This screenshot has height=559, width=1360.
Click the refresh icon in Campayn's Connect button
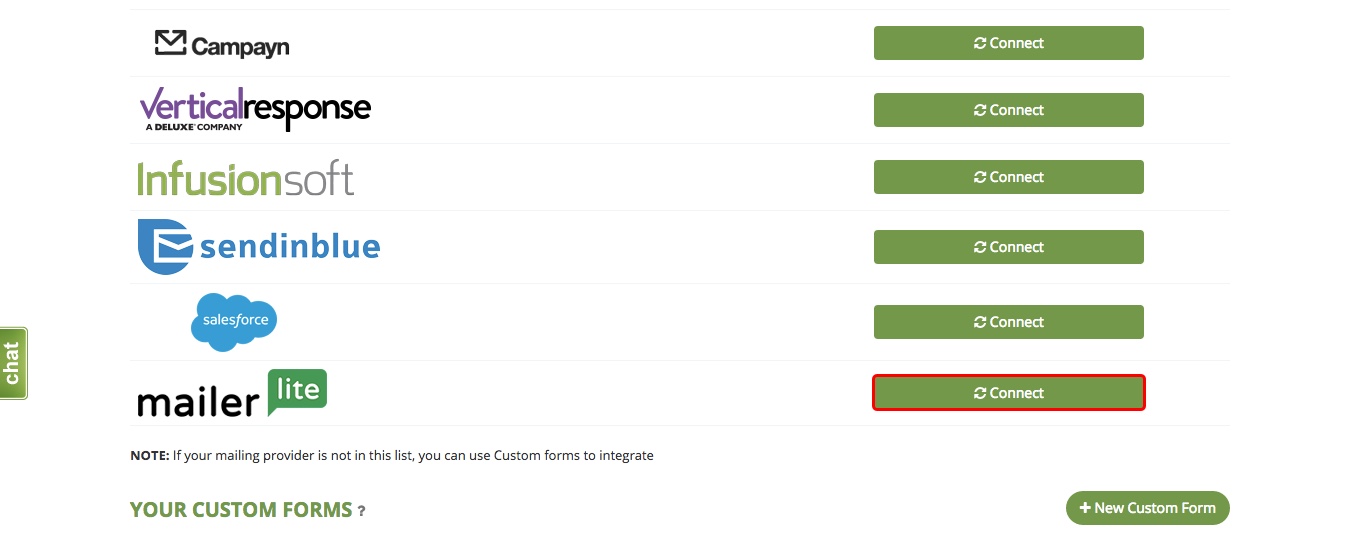[x=980, y=43]
